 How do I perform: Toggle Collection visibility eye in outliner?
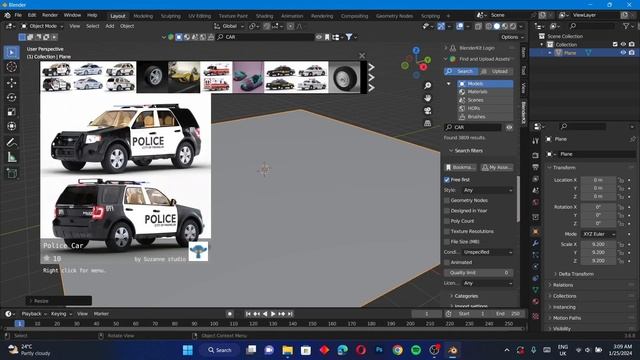623,44
